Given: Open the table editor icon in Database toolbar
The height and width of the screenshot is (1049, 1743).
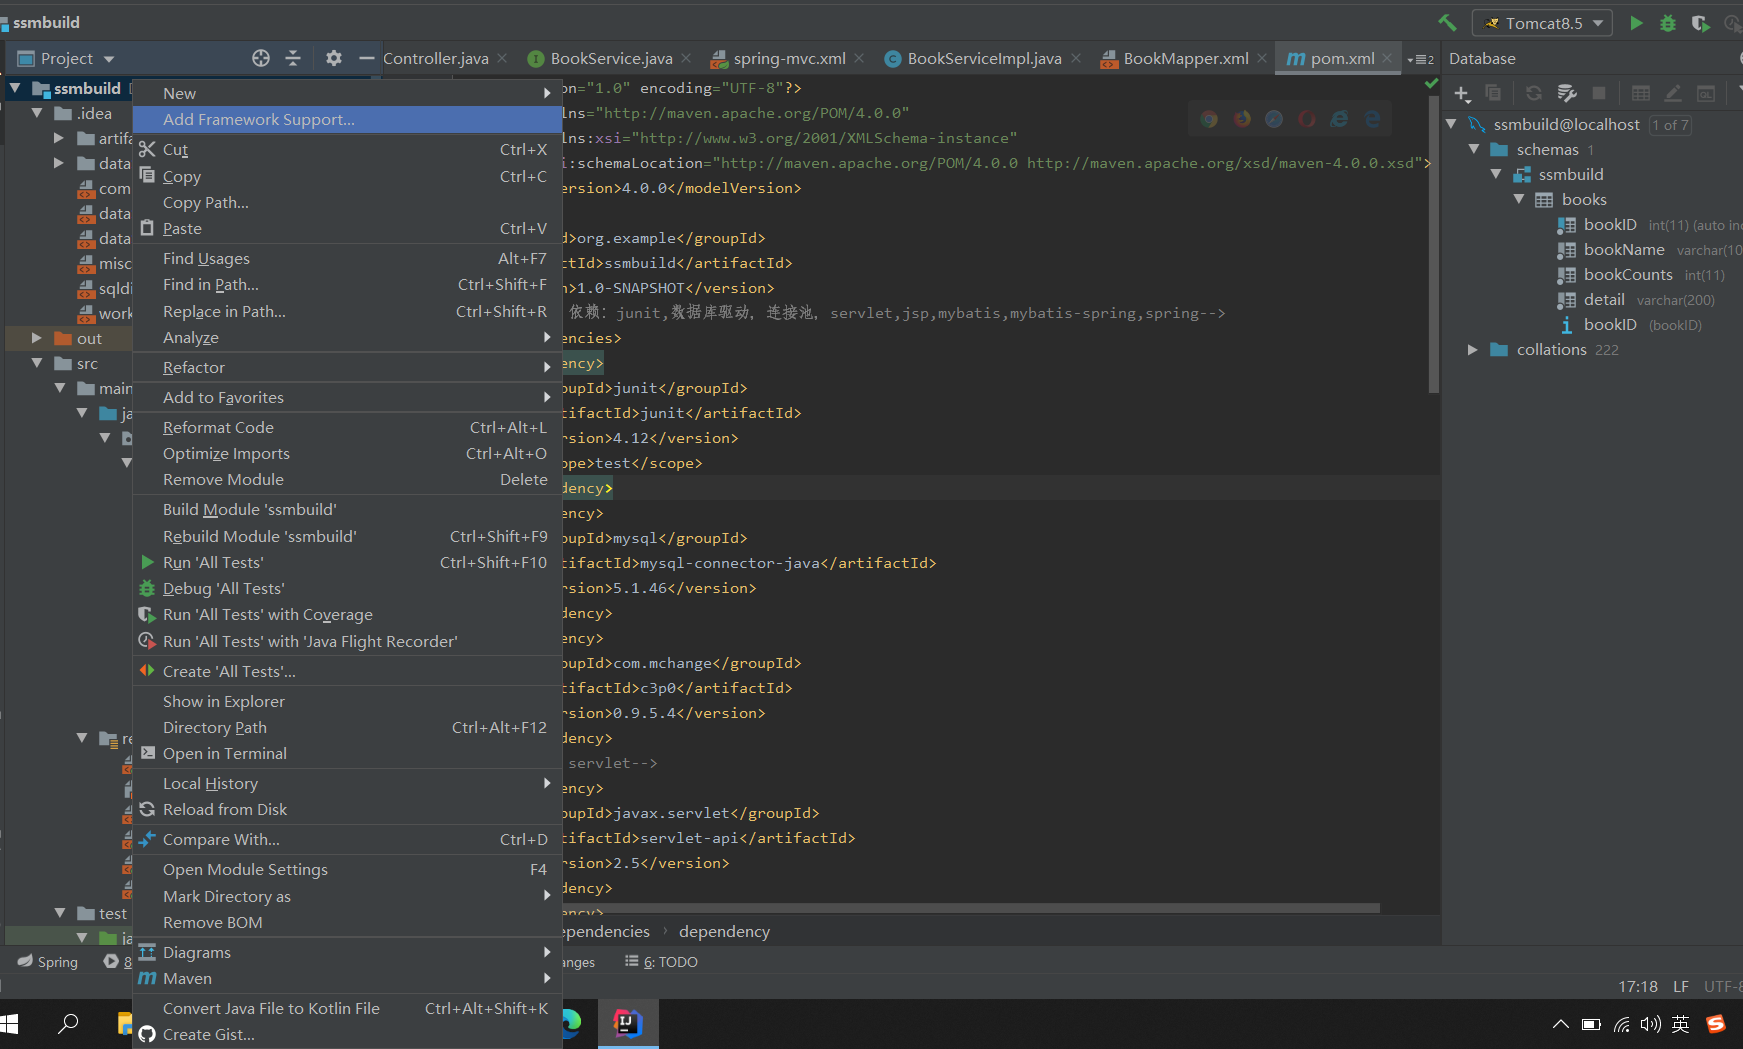Looking at the screenshot, I should (1641, 93).
